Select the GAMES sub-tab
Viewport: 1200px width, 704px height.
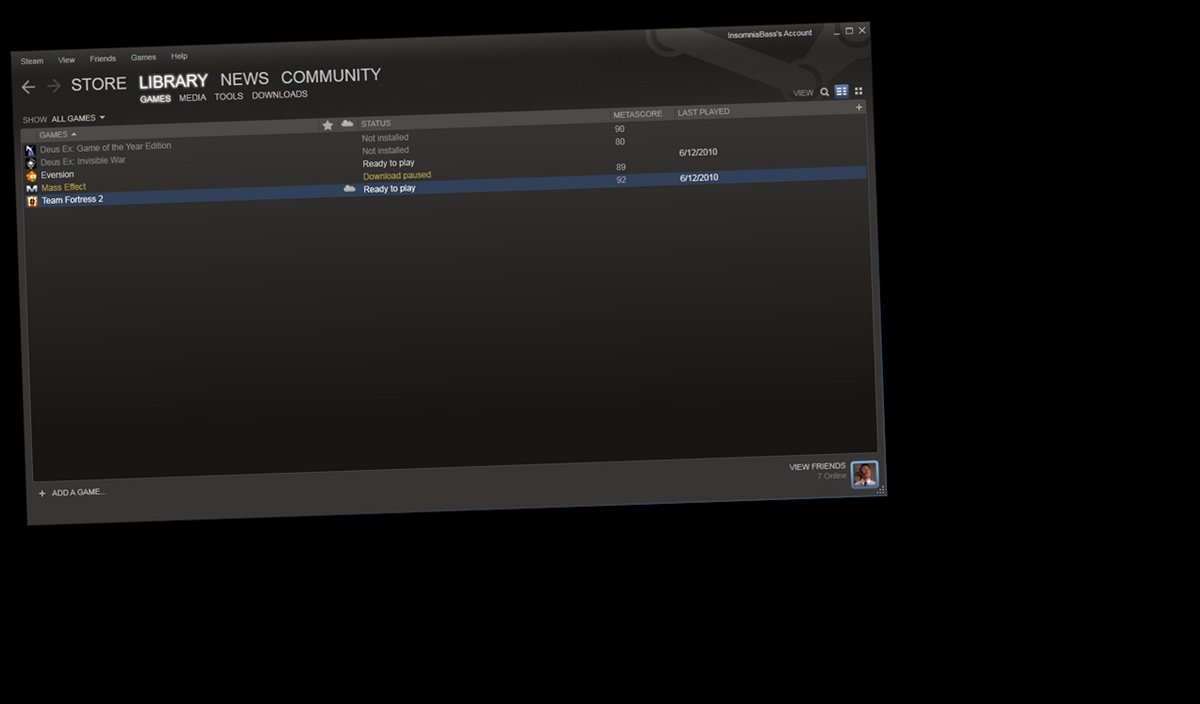pyautogui.click(x=155, y=99)
